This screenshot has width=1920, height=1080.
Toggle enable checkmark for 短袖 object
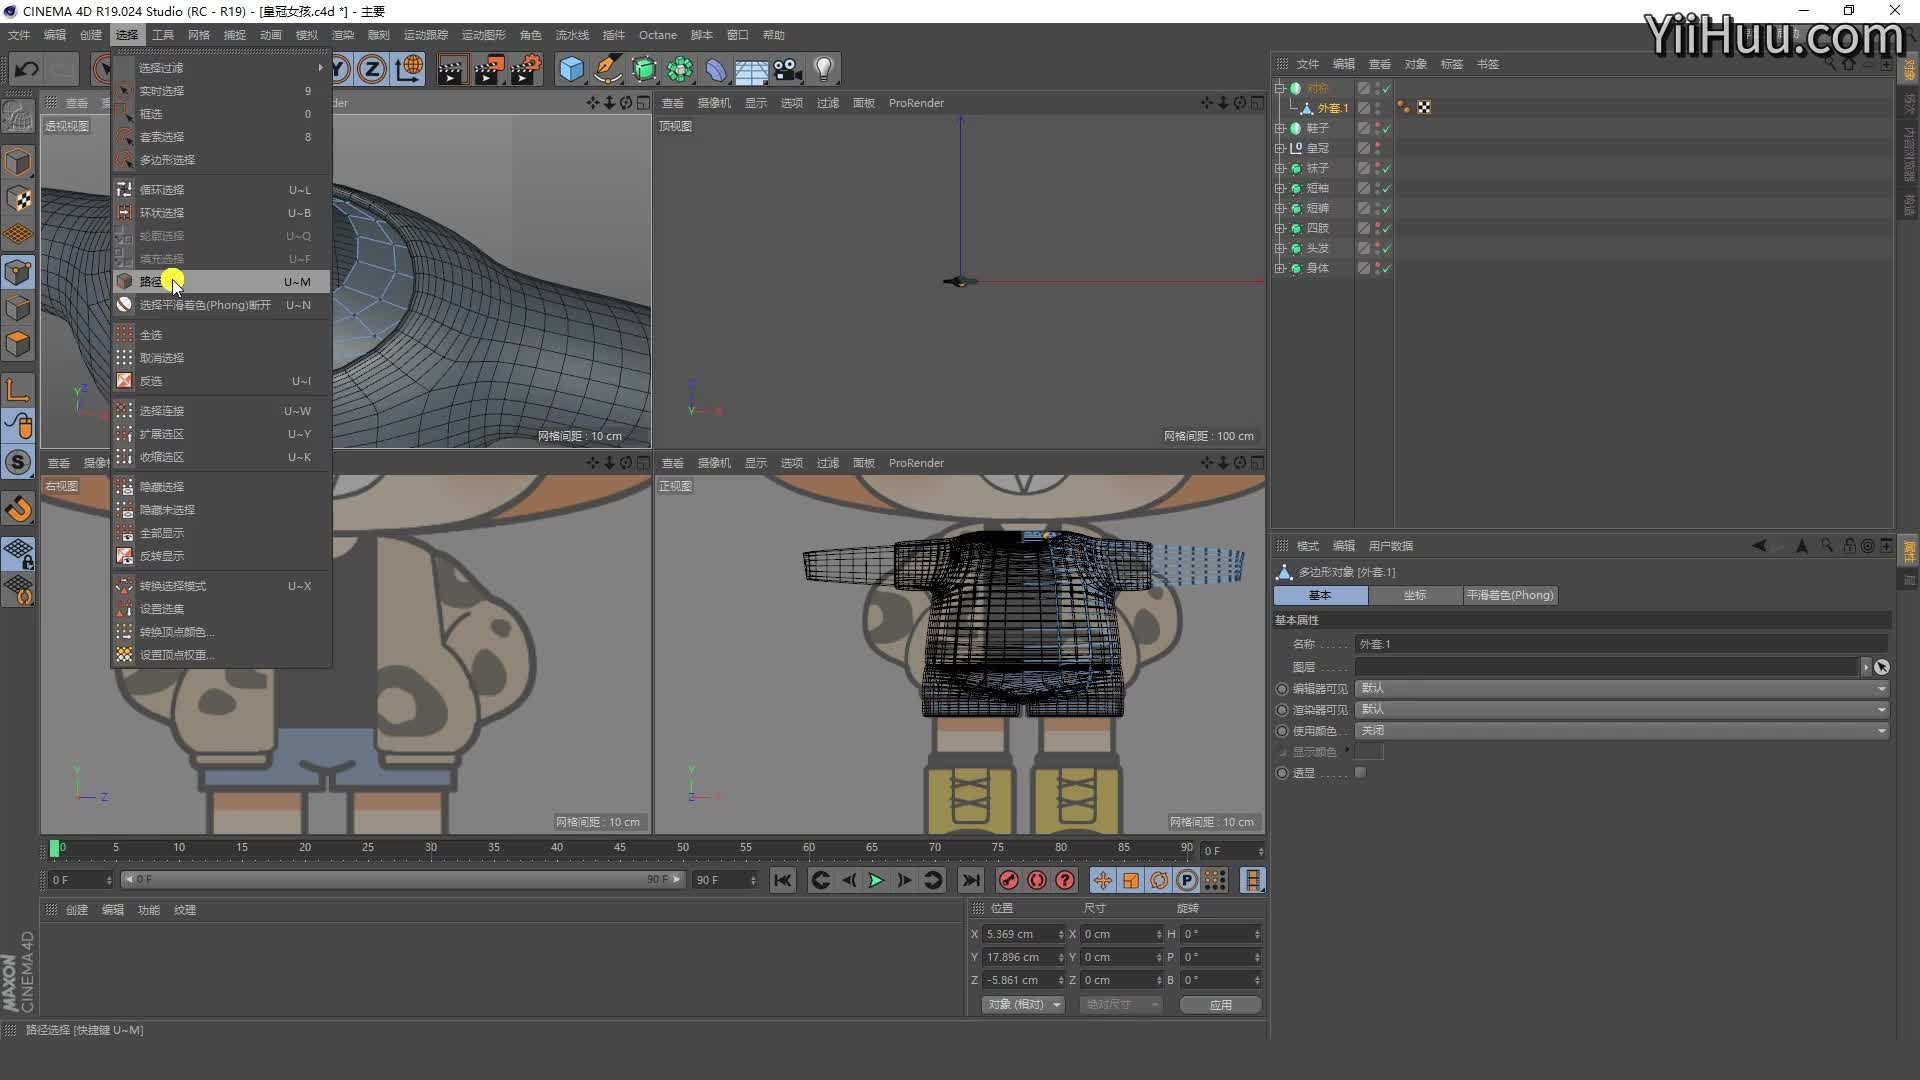click(1387, 189)
